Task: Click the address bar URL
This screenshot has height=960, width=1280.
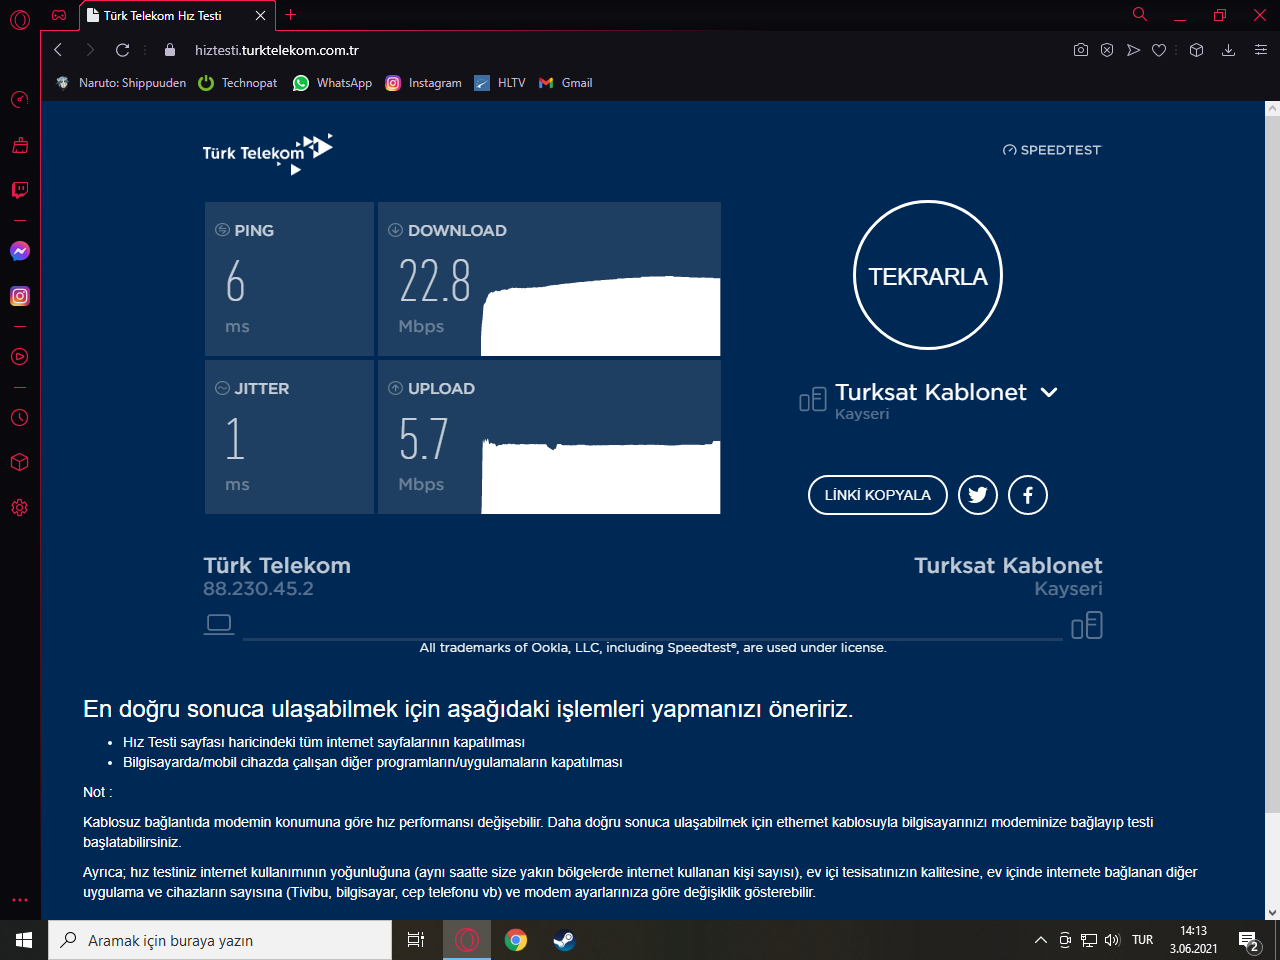Action: tap(277, 50)
